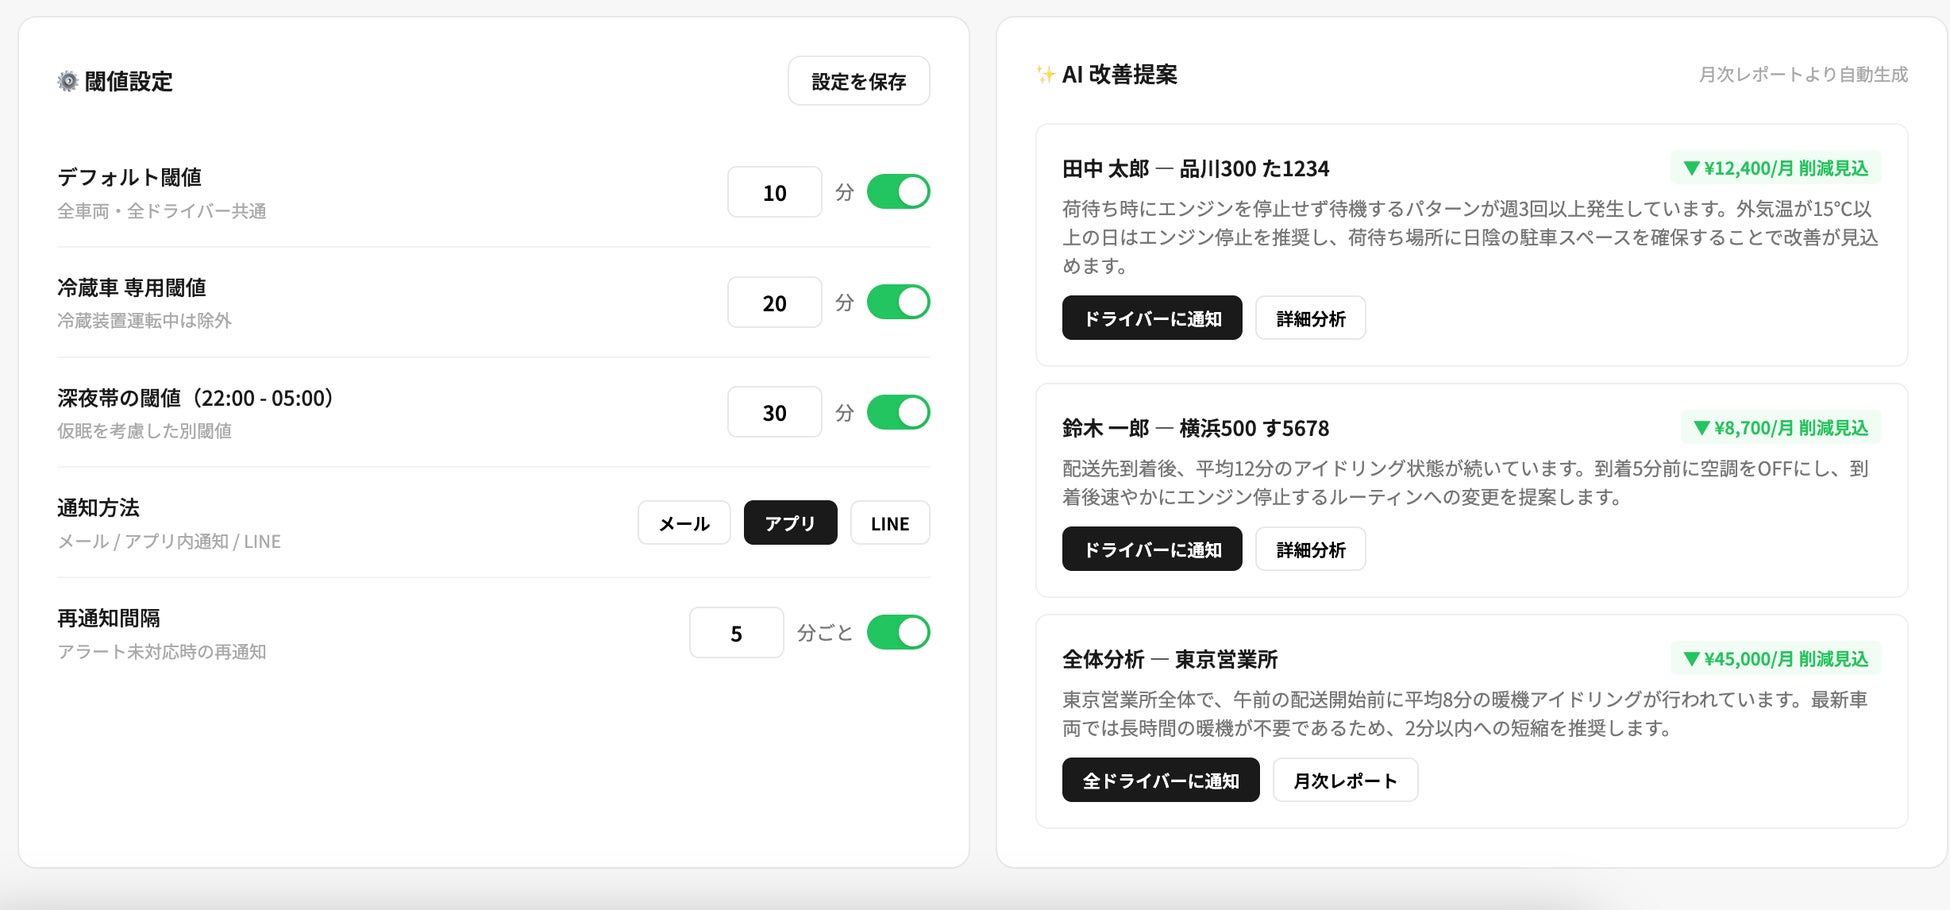Click the 設定を保存 button
Image resolution: width=1950 pixels, height=910 pixels.
pyautogui.click(x=858, y=81)
